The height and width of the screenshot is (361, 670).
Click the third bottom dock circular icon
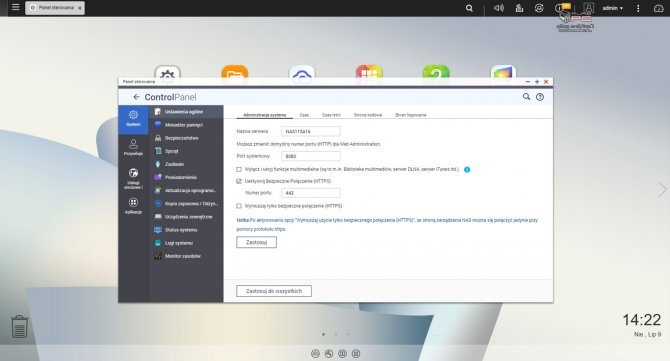[x=342, y=354]
